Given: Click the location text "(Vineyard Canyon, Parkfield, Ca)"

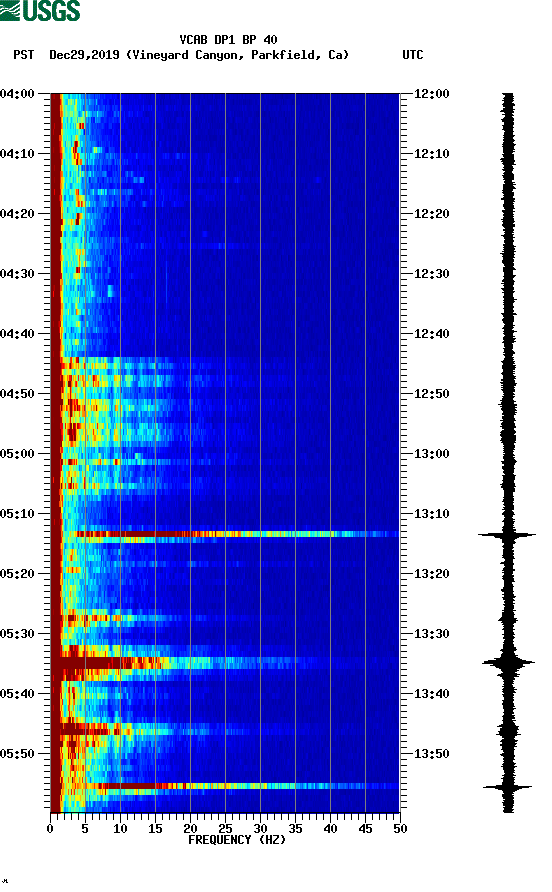Looking at the screenshot, I should coord(237,55).
